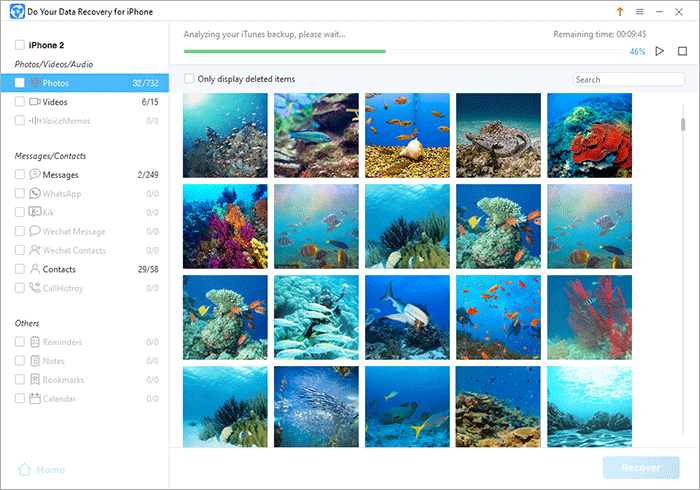Image resolution: width=700 pixels, height=490 pixels.
Task: Tick the Videos checkbox
Action: click(x=20, y=102)
